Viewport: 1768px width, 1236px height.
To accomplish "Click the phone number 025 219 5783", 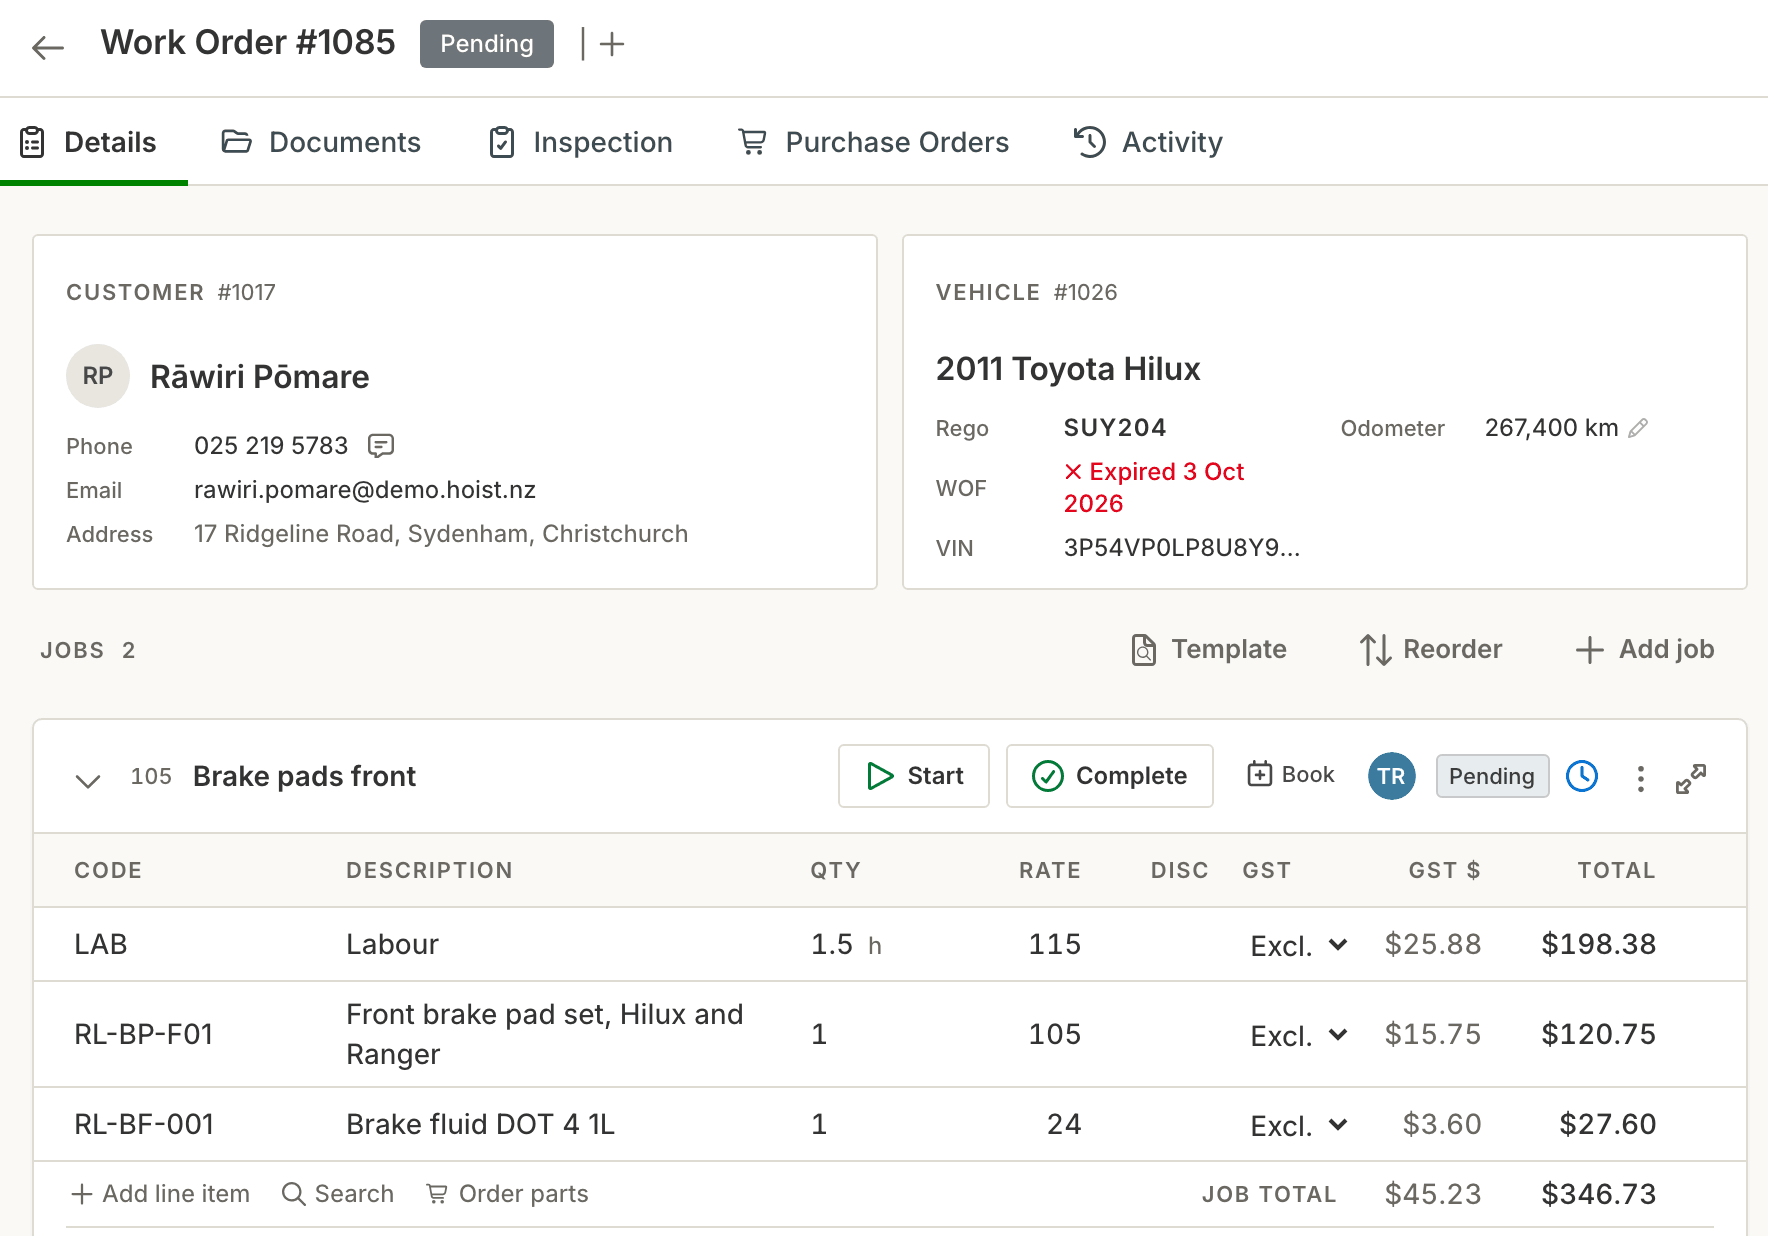I will point(271,446).
